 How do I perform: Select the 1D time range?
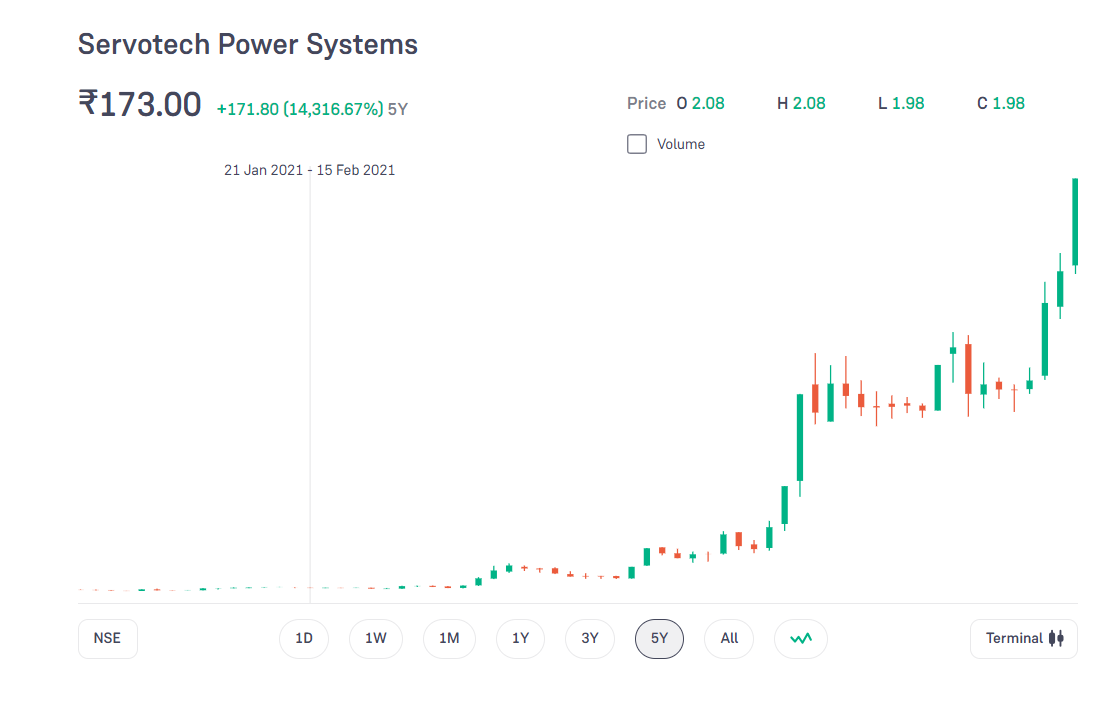[304, 638]
